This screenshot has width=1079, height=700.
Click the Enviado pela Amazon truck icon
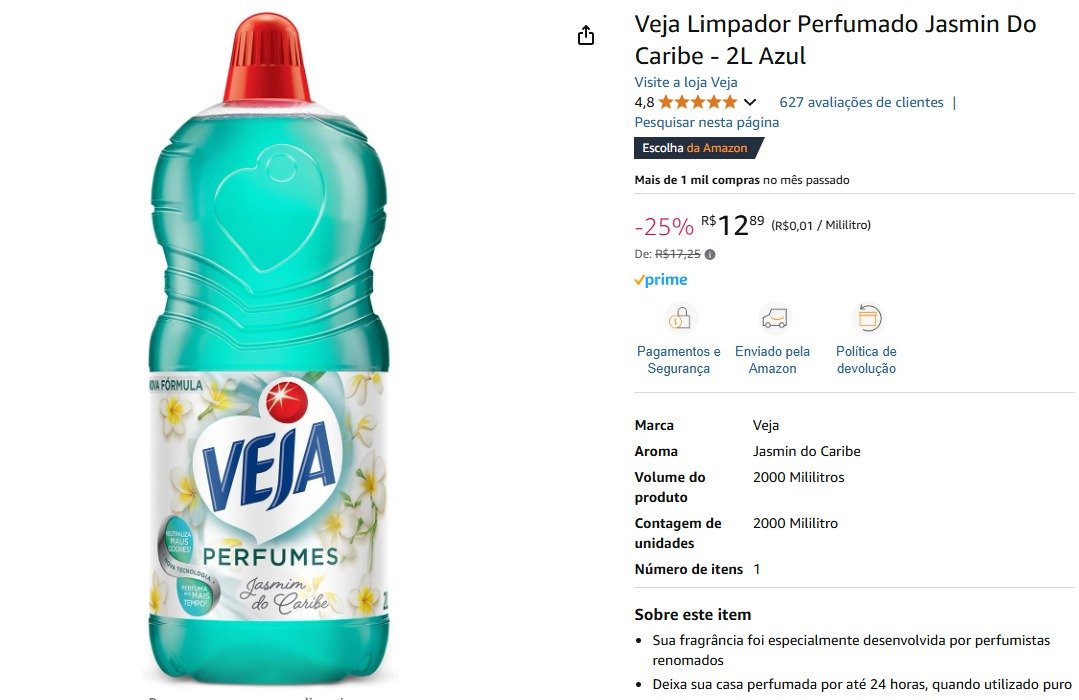coord(773,319)
